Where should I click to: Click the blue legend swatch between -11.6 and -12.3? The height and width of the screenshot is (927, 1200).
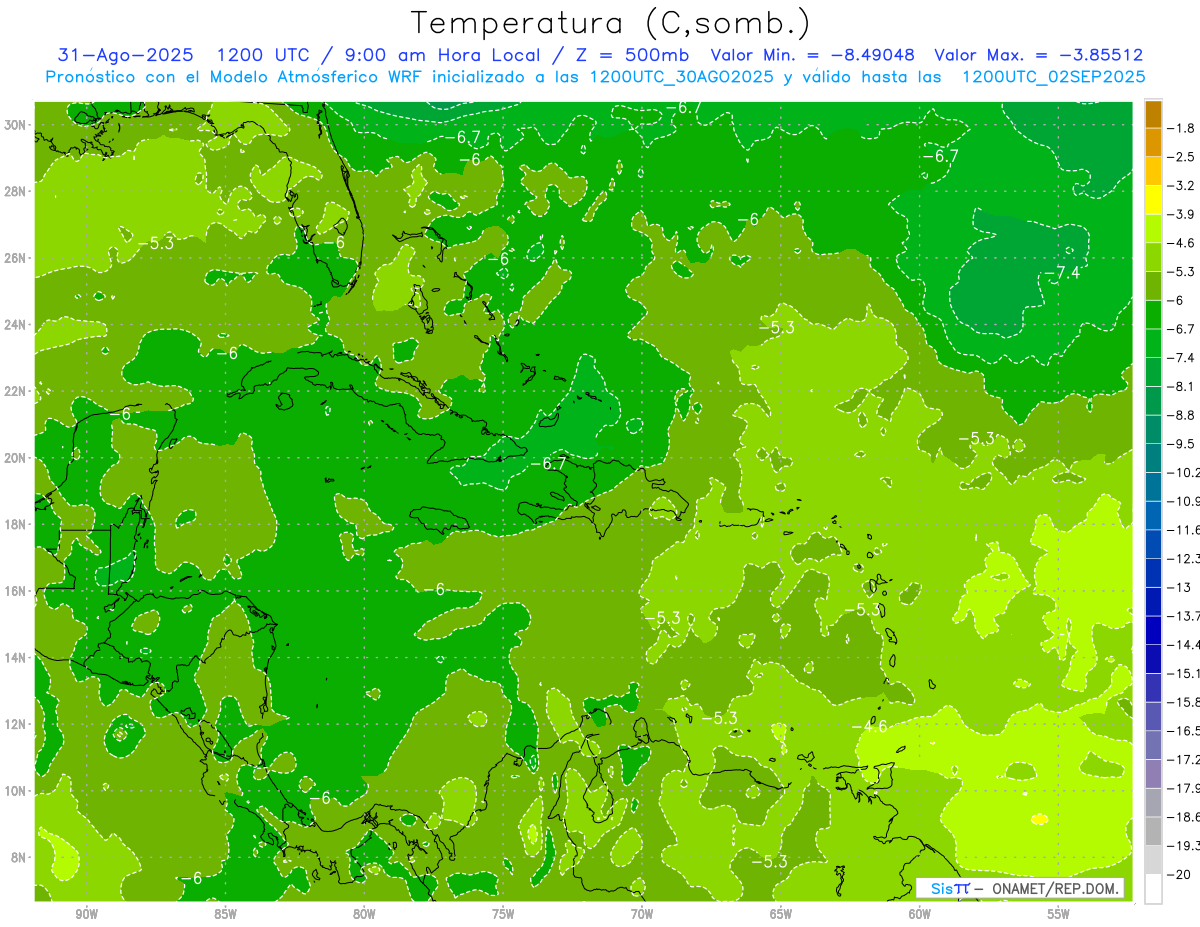[1153, 545]
